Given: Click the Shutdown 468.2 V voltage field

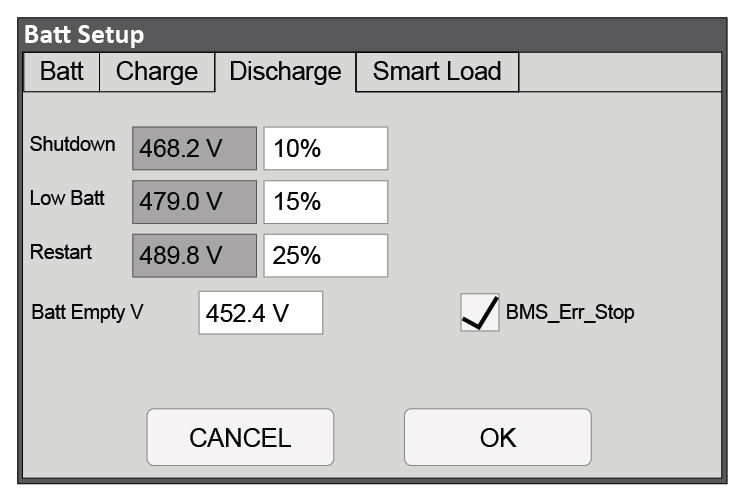Looking at the screenshot, I should (x=194, y=148).
